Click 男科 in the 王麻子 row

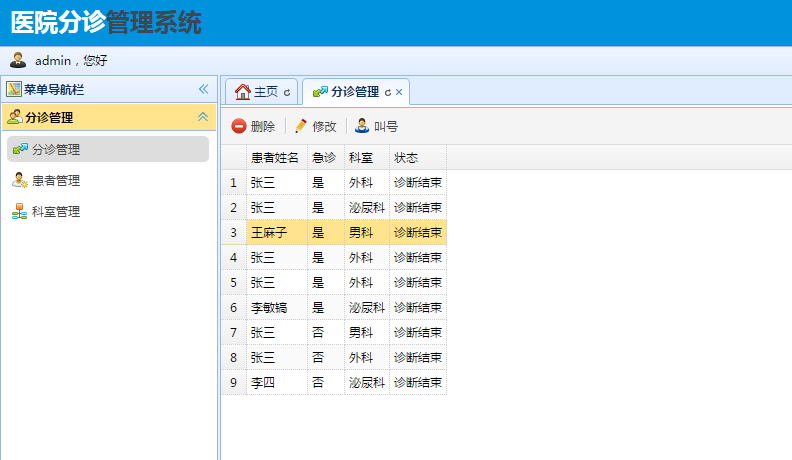click(361, 232)
